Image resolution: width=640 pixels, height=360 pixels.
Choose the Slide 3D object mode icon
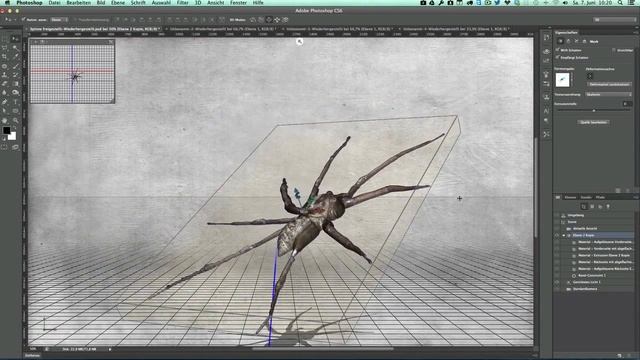click(x=277, y=19)
